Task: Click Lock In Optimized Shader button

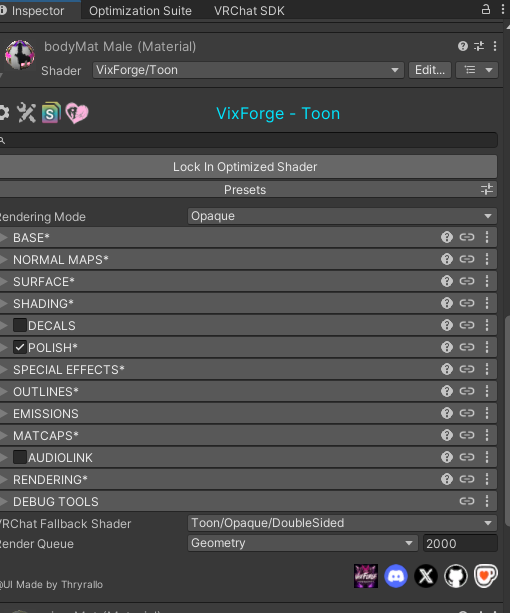Action: click(247, 167)
